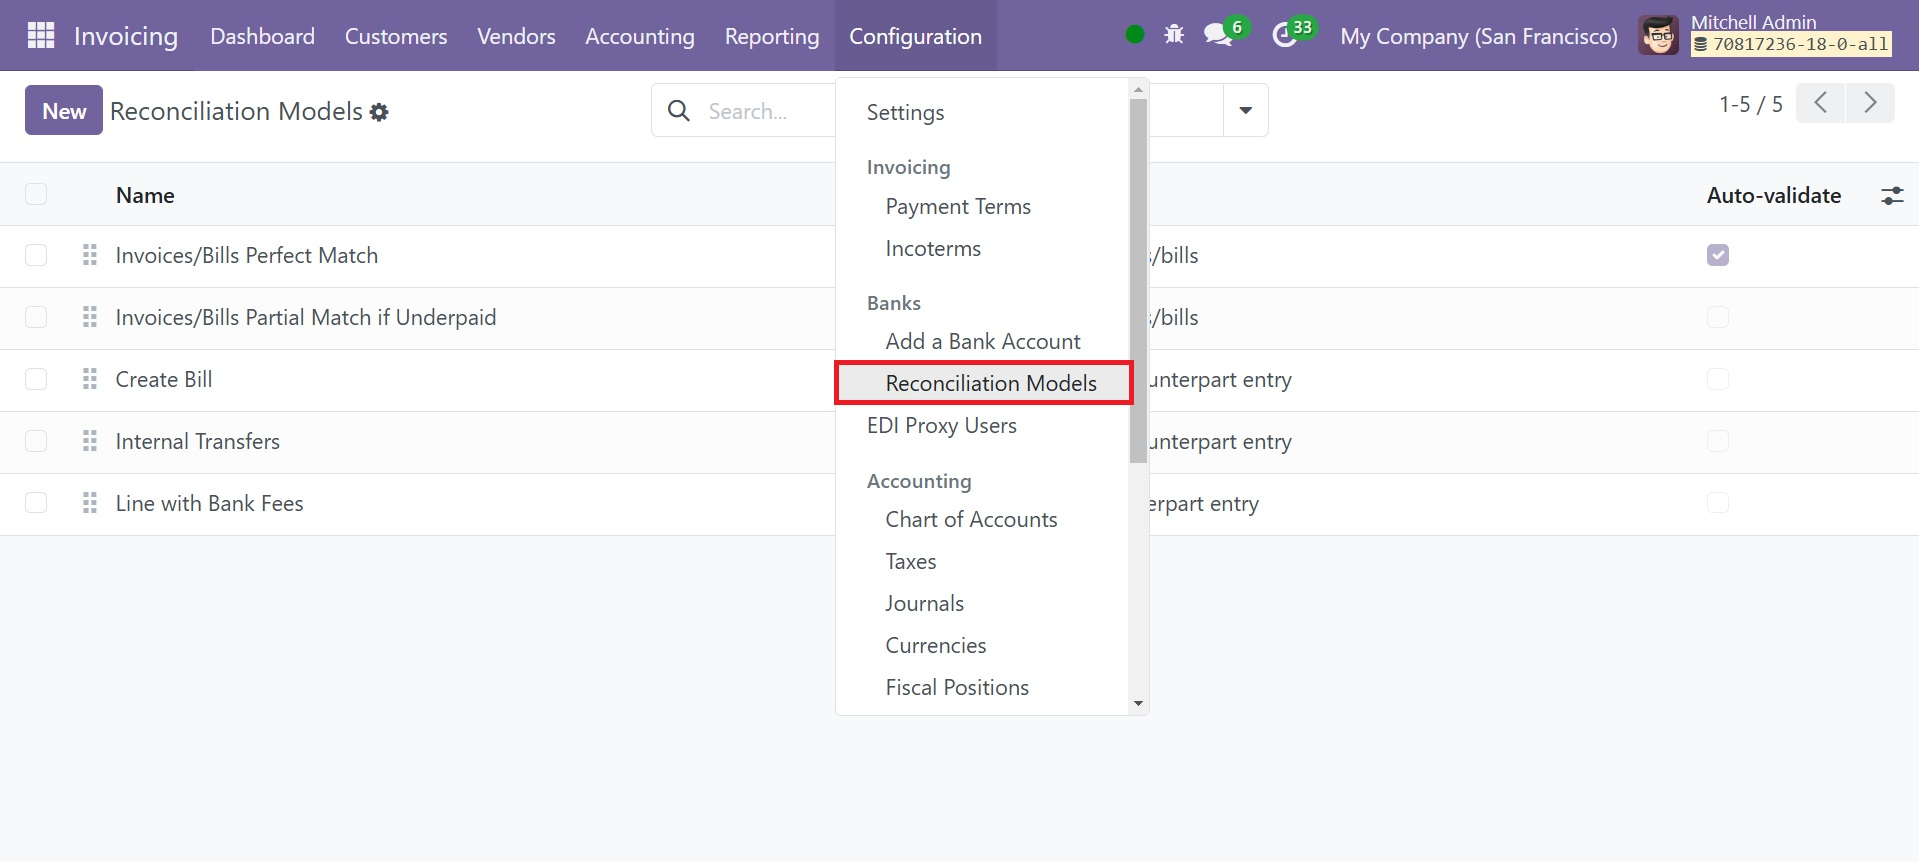1919x862 pixels.
Task: Open Taxes configuration
Action: [x=911, y=561]
